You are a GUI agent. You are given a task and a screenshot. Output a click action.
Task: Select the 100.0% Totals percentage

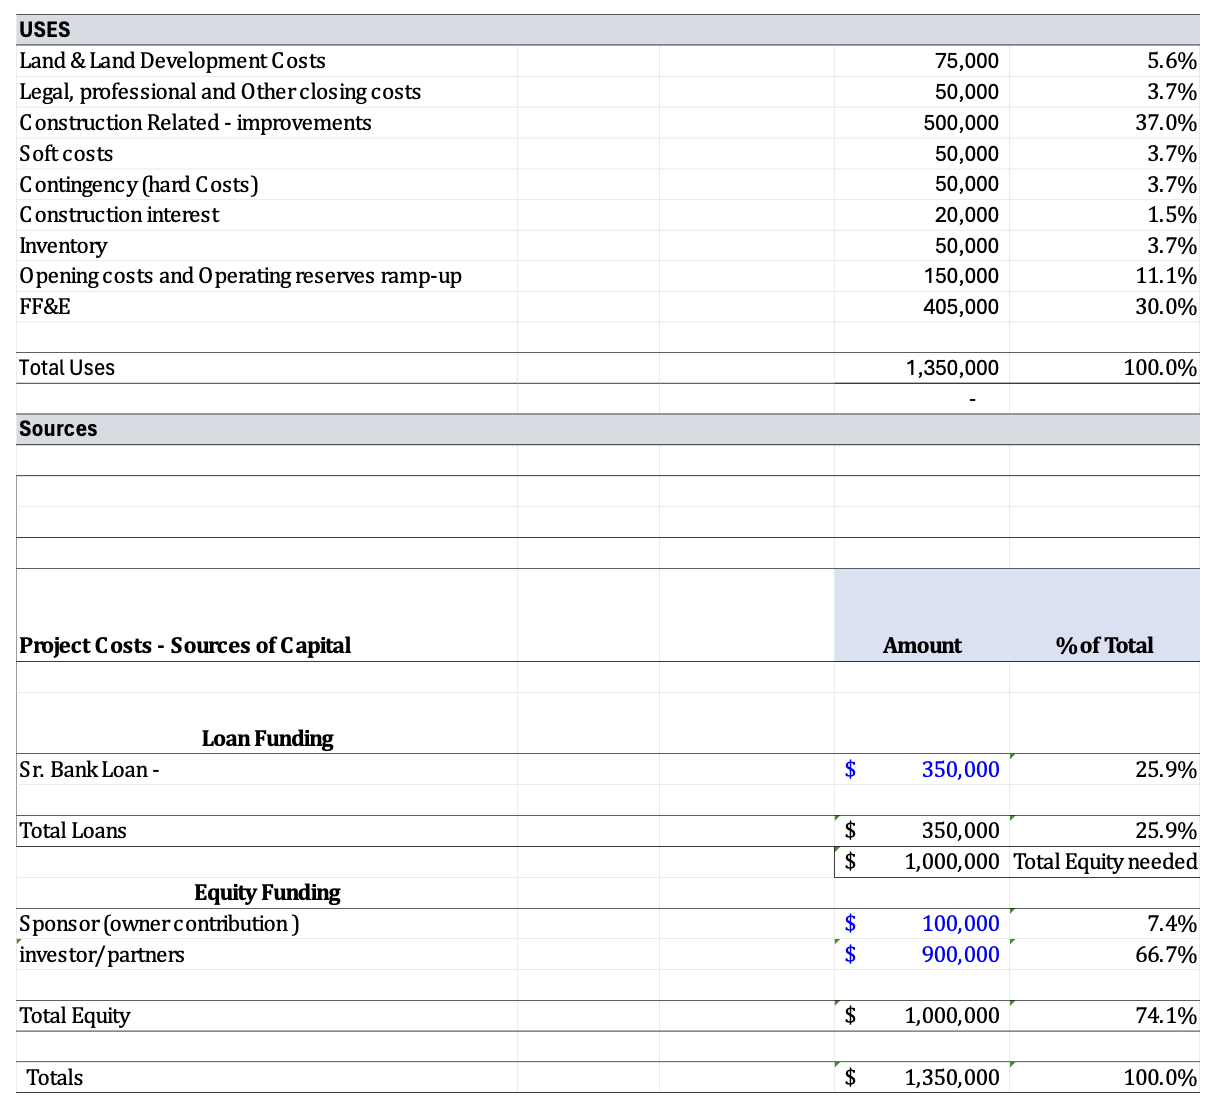point(1160,1078)
